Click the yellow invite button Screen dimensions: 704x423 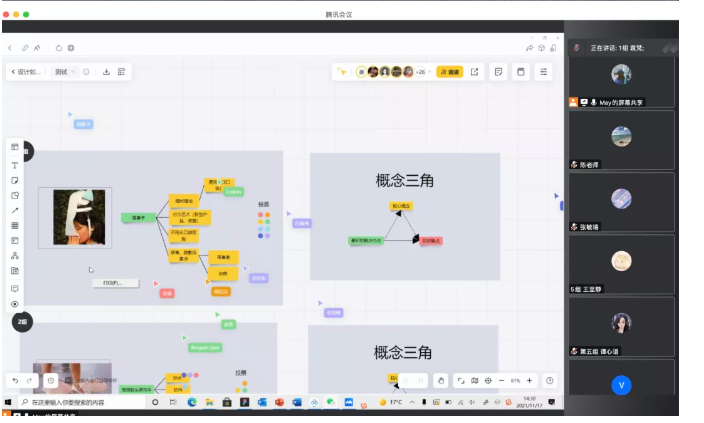click(x=450, y=72)
